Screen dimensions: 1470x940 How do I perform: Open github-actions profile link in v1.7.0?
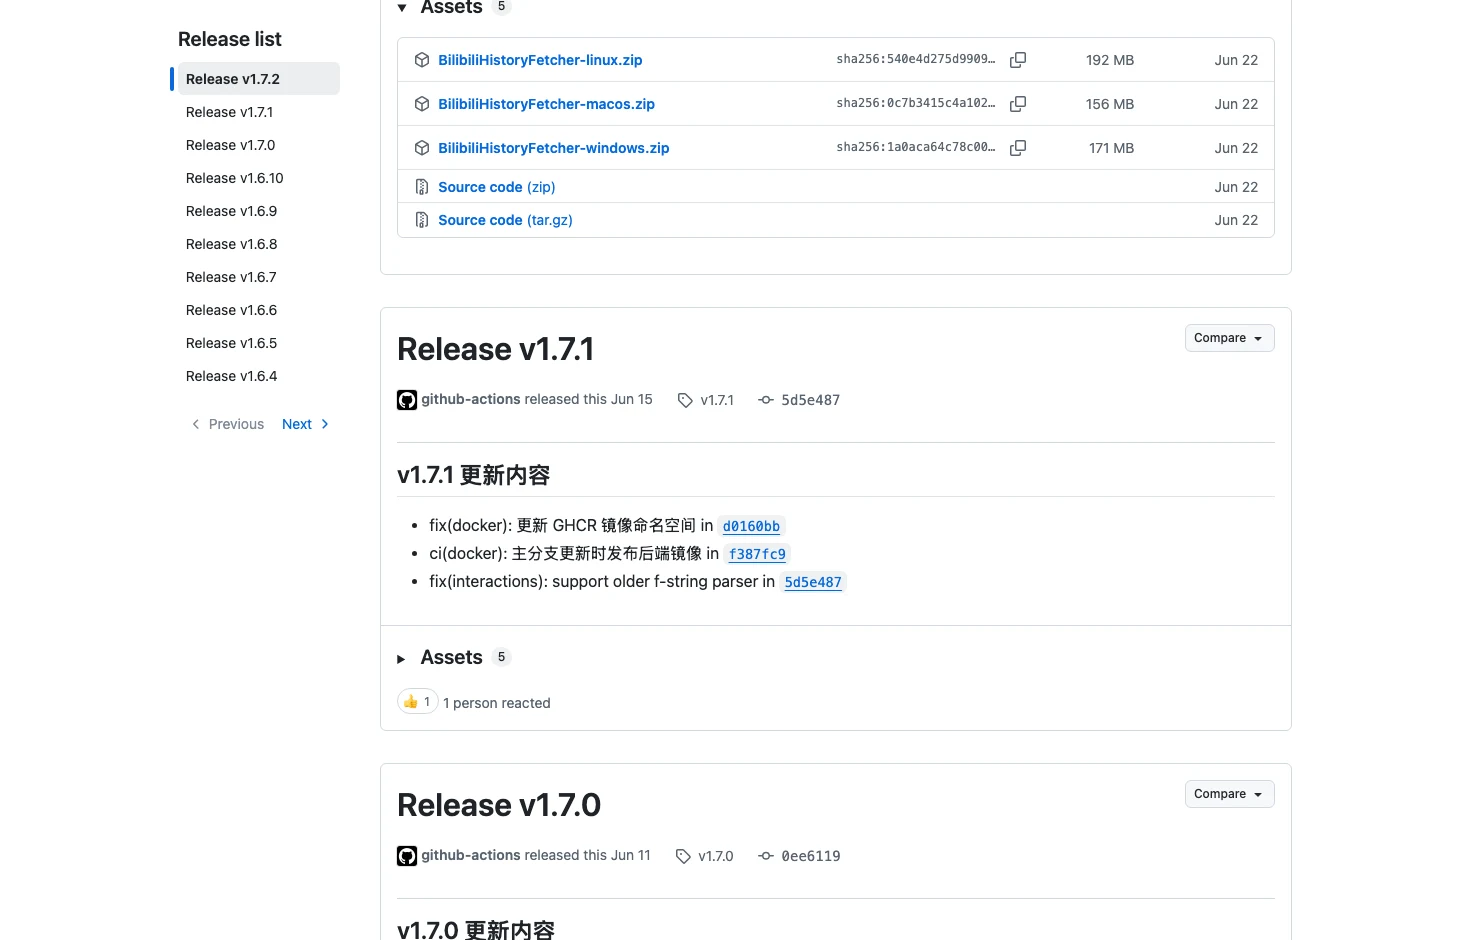point(471,855)
